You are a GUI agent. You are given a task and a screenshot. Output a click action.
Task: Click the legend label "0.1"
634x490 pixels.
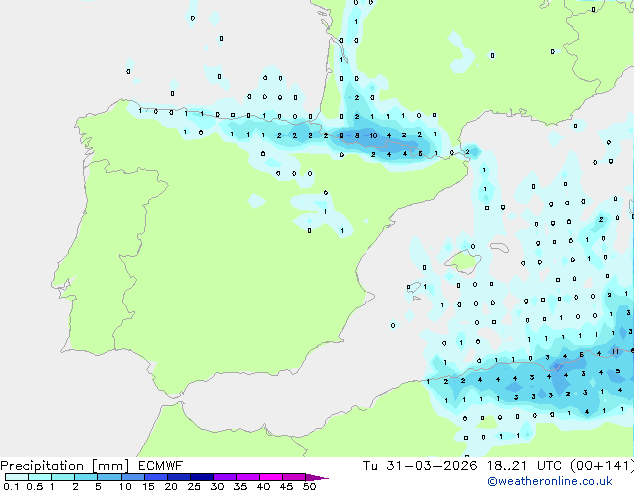(x=11, y=486)
